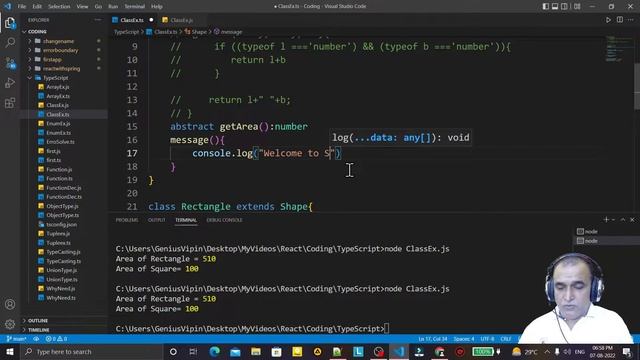Collapse the TypeScript folder
This screenshot has height=360, width=640.
pos(56,78)
